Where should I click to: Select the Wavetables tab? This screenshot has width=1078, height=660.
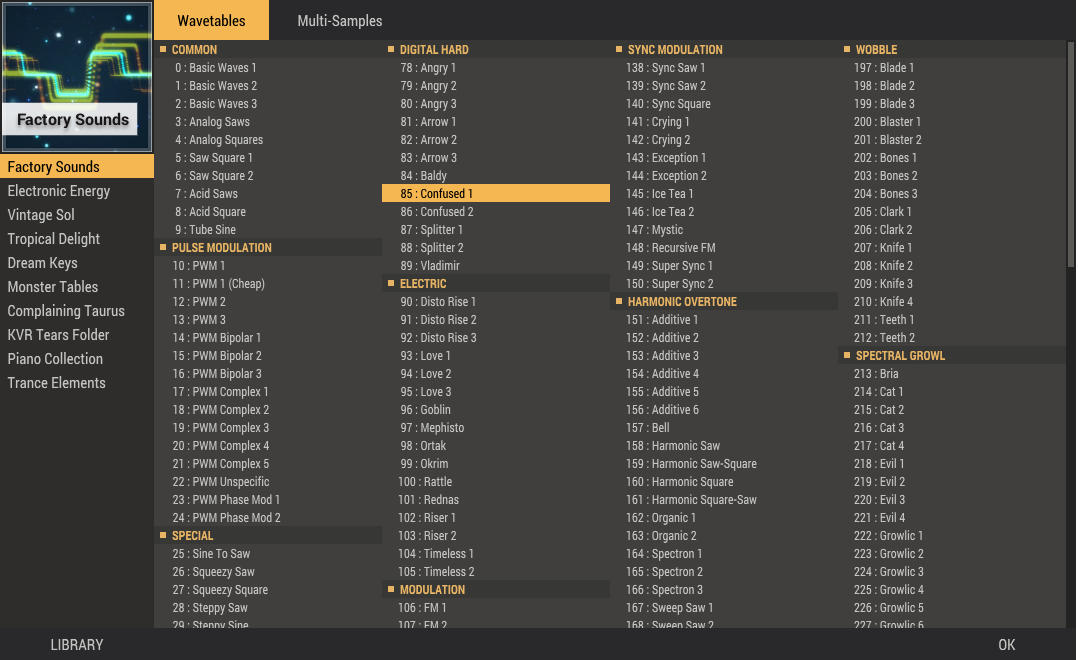[211, 21]
